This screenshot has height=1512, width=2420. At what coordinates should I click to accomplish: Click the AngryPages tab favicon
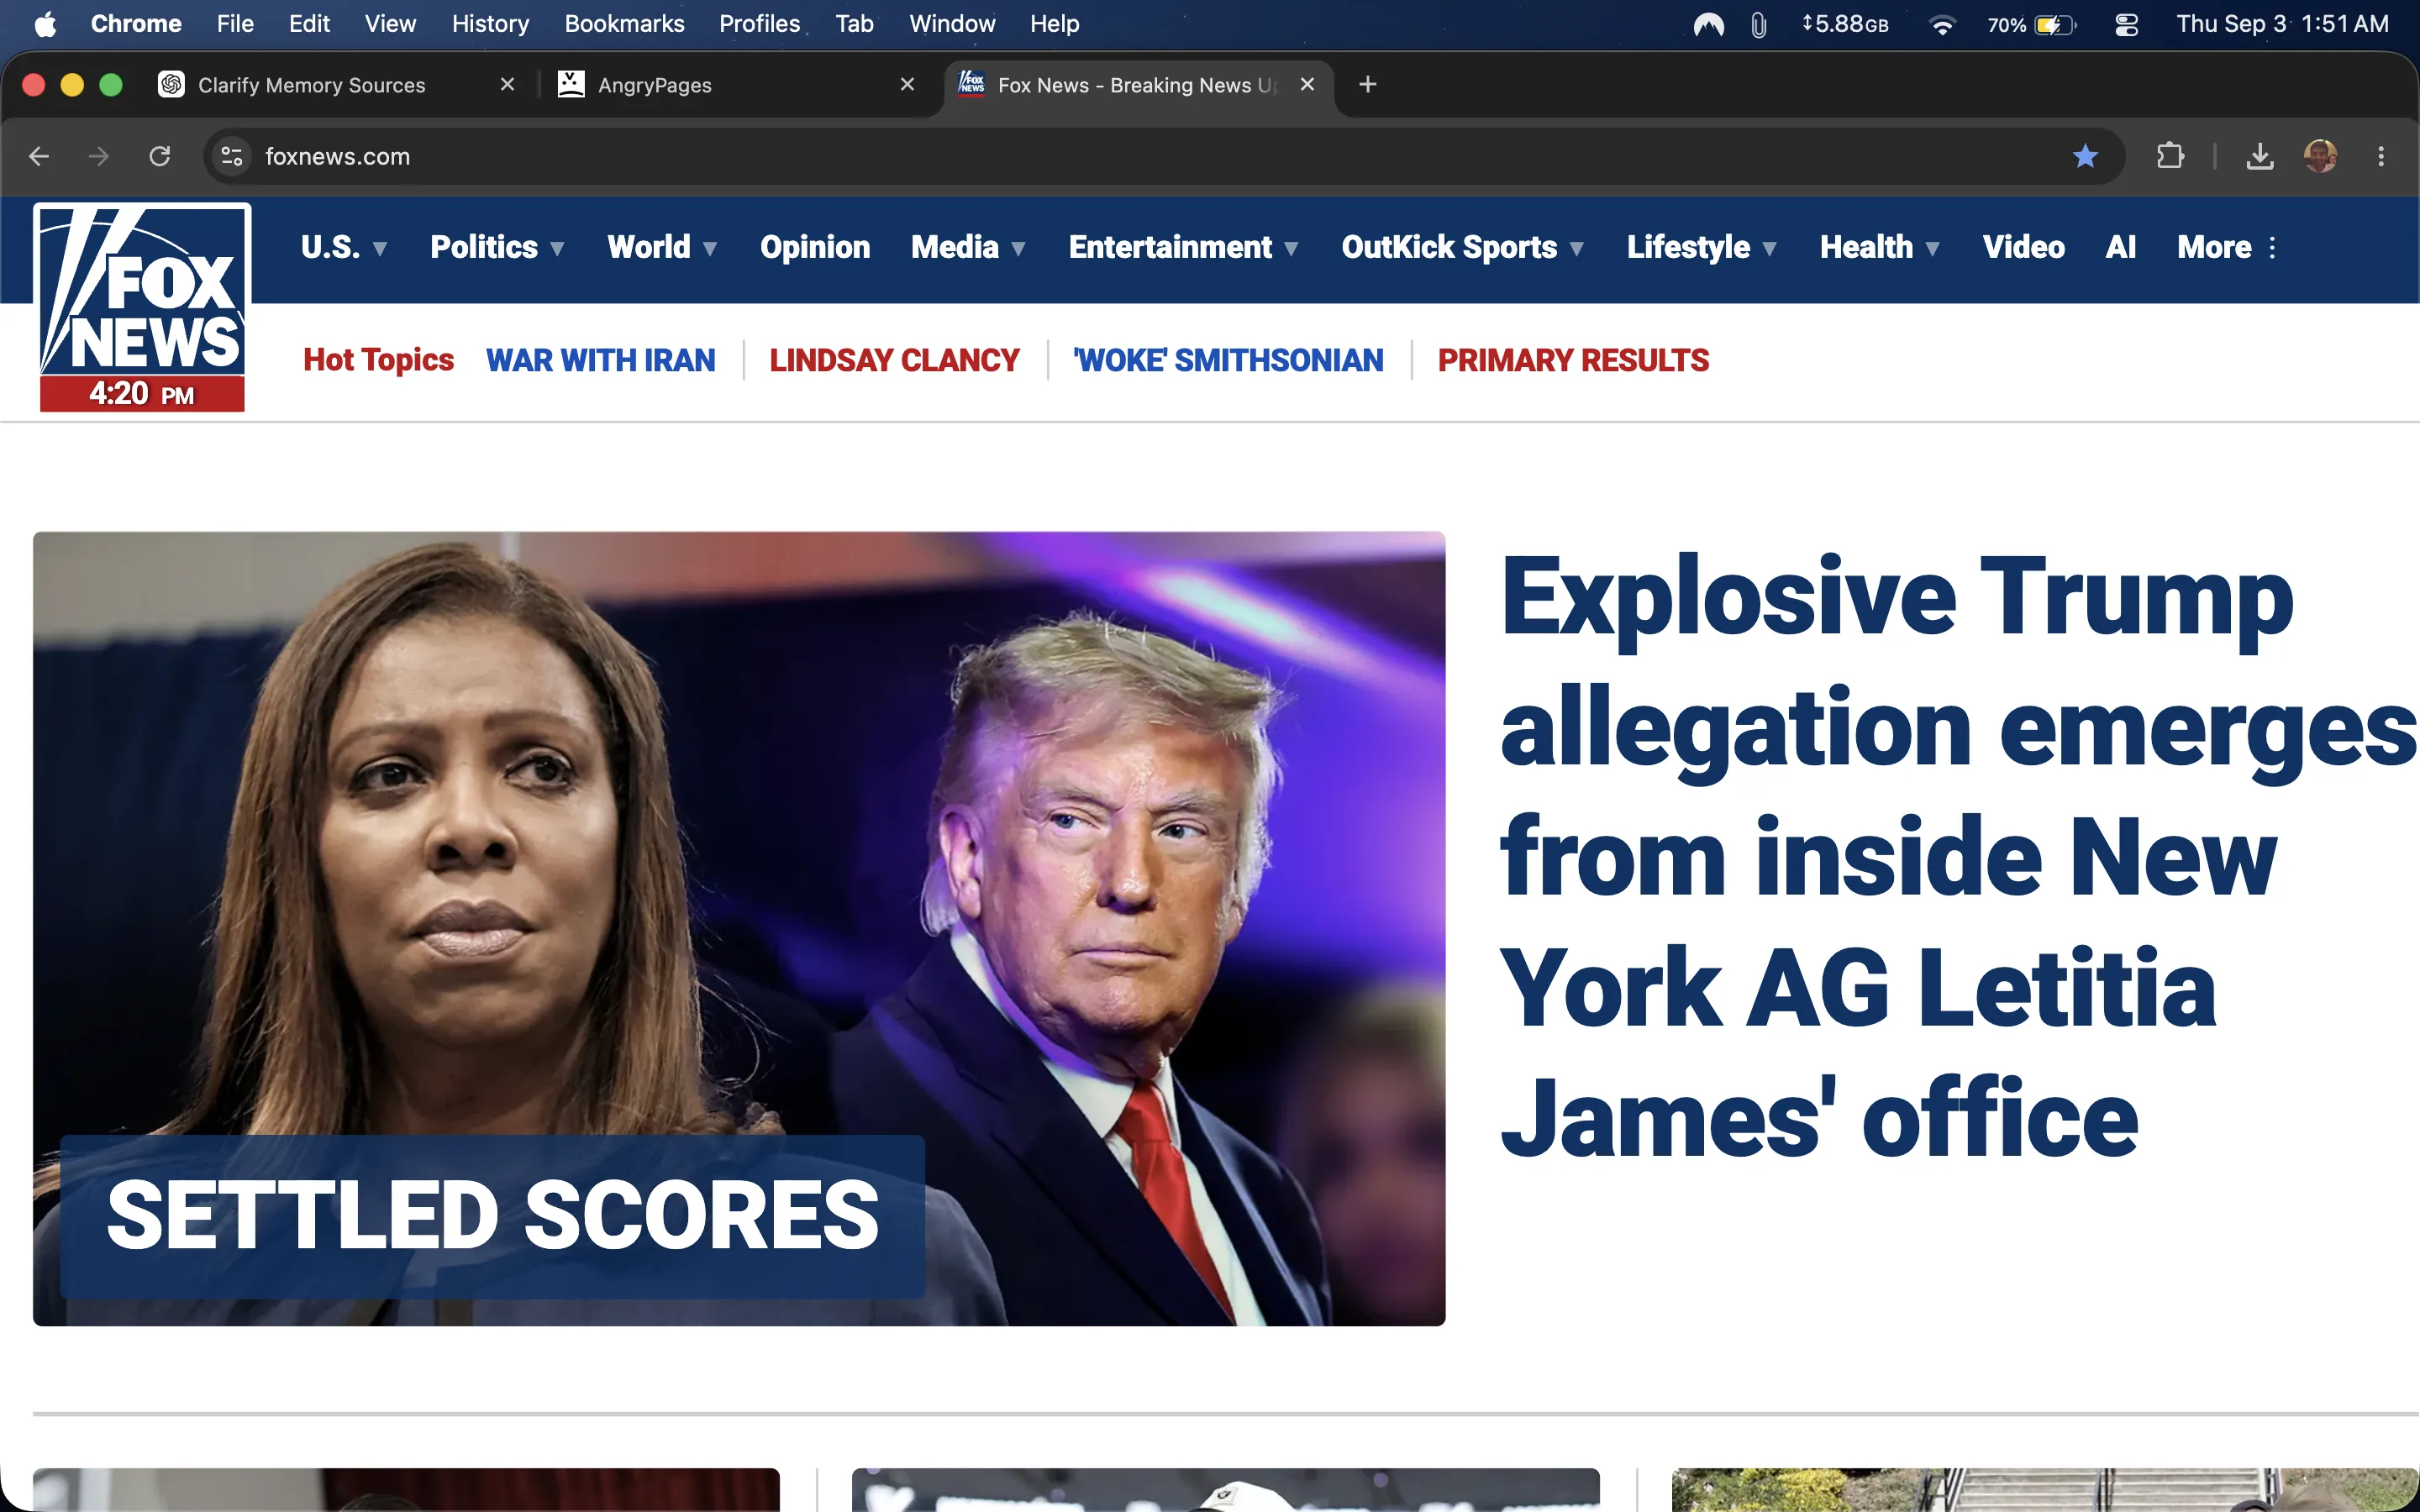point(571,85)
